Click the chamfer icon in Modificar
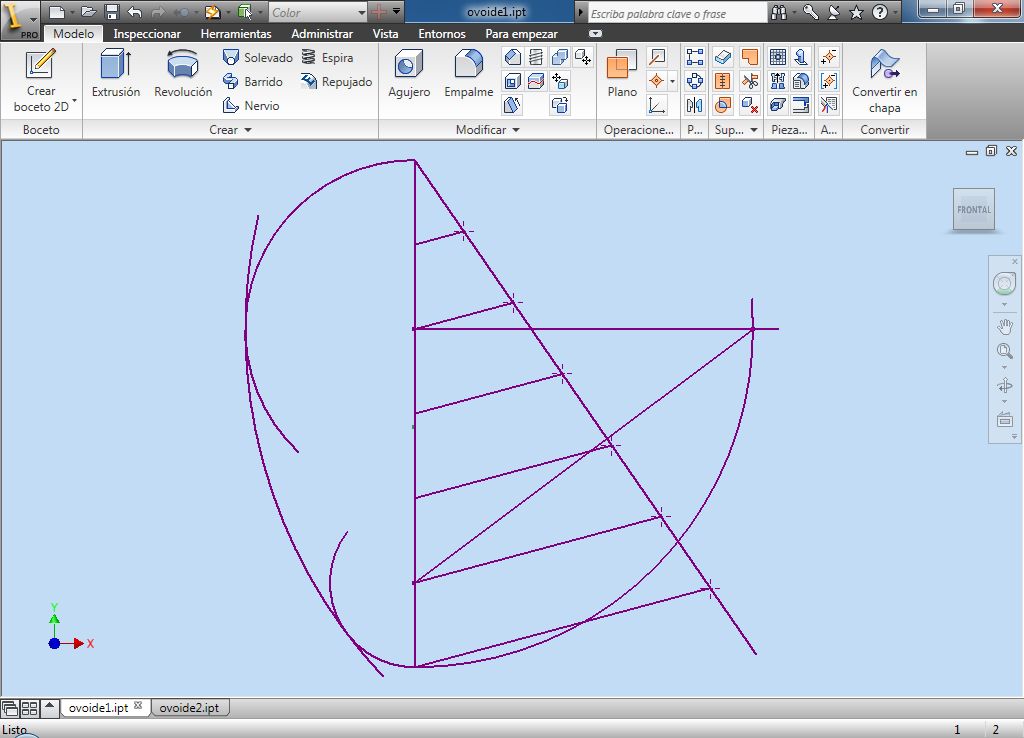This screenshot has width=1024, height=738. click(x=513, y=57)
